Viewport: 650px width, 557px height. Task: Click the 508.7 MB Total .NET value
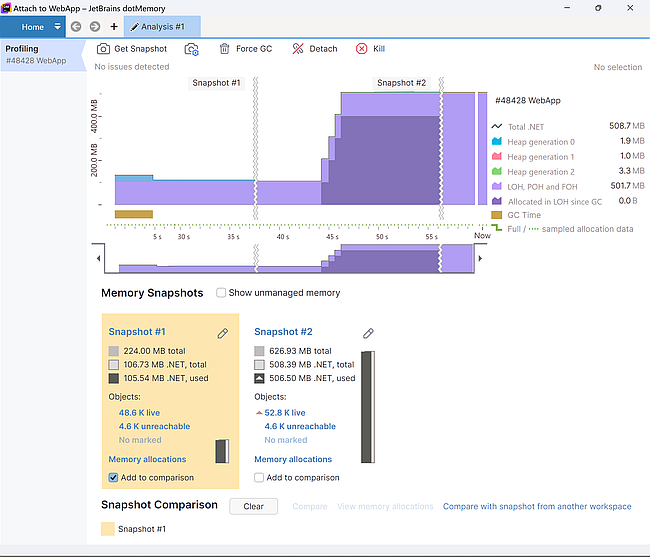tap(627, 126)
